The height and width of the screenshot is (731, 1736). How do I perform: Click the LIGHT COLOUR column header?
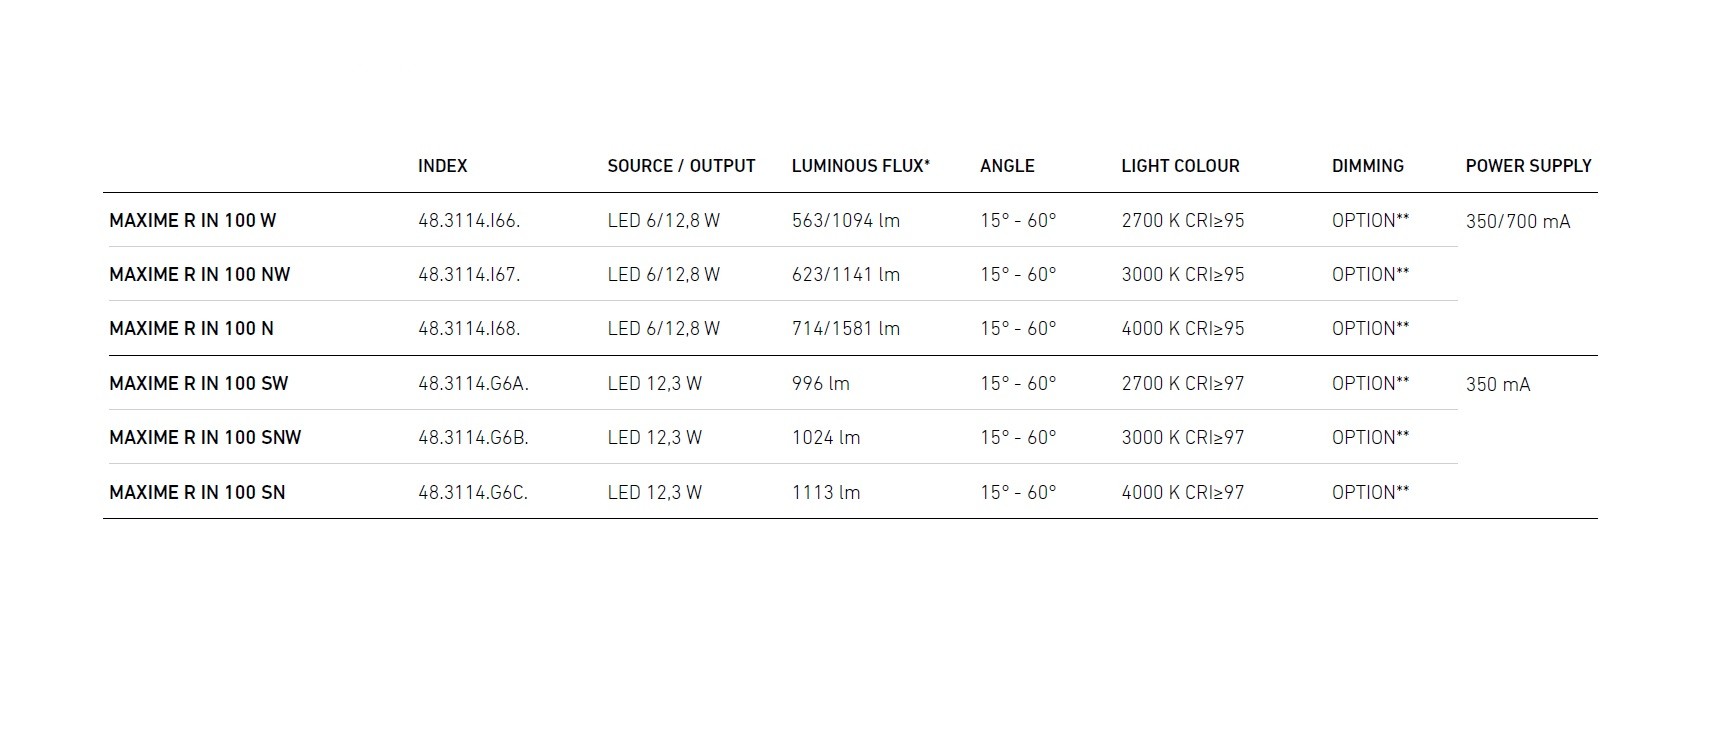[1180, 166]
